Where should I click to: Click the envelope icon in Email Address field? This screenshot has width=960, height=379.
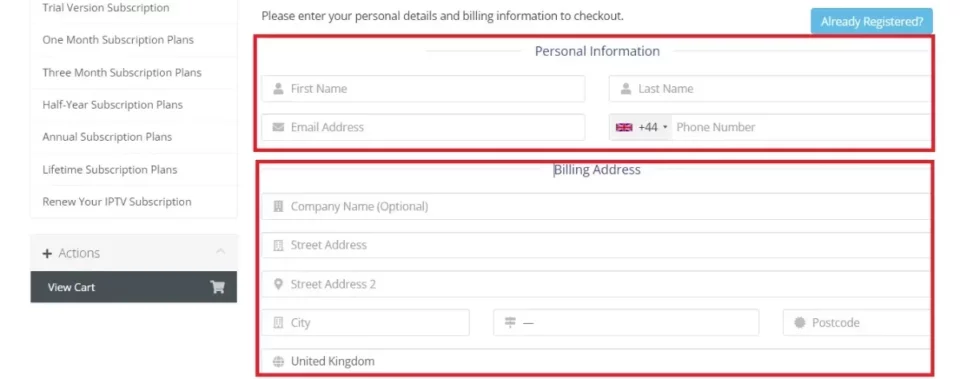278,127
